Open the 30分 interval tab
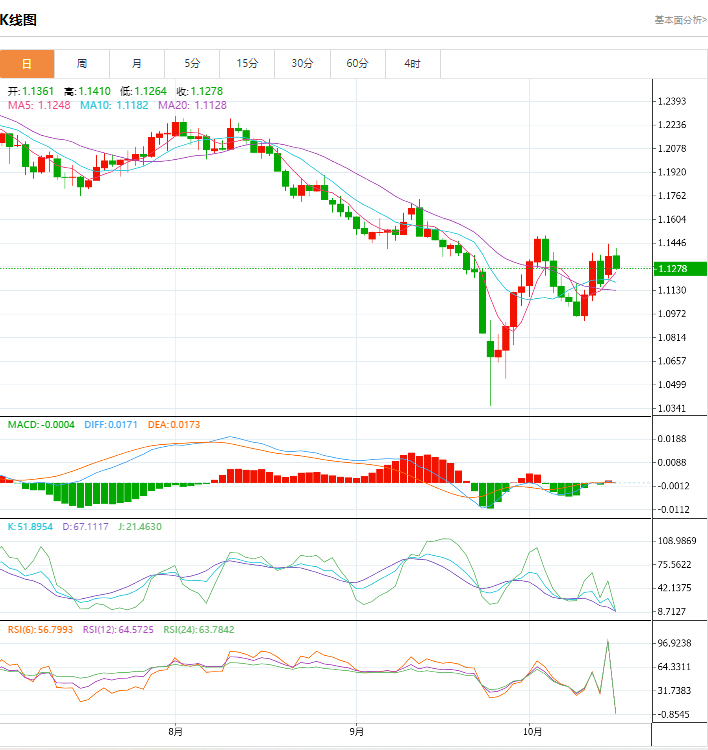Viewport: 708px width, 750px height. (x=302, y=64)
